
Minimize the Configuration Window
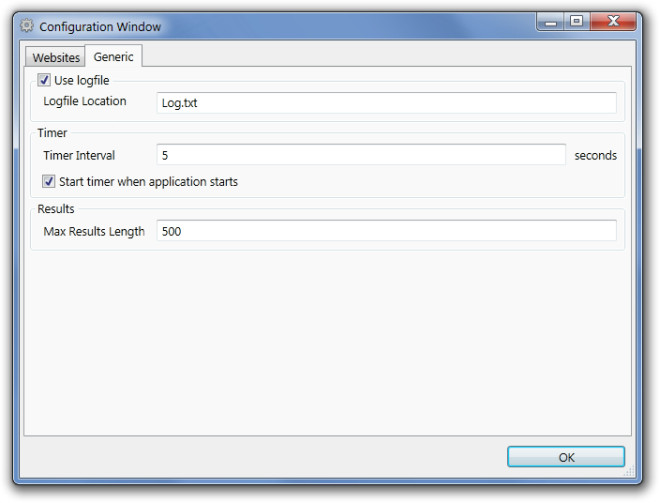pos(551,21)
